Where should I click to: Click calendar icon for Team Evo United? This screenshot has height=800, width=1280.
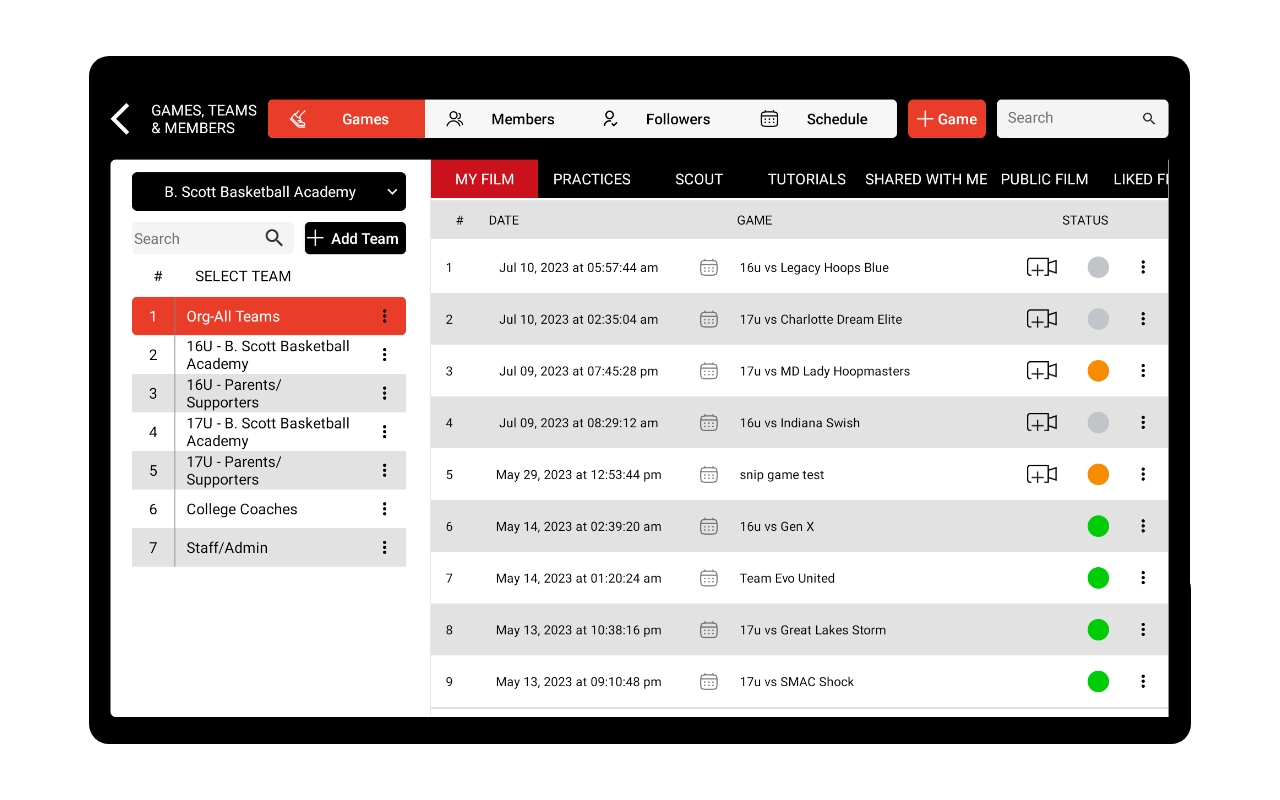point(709,578)
